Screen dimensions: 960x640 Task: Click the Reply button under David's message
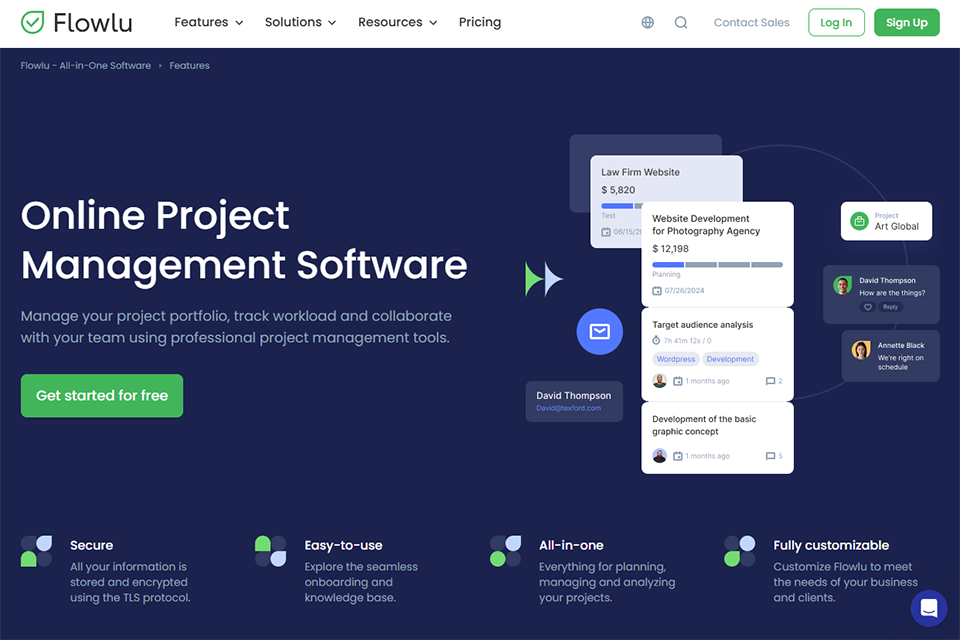pos(891,307)
